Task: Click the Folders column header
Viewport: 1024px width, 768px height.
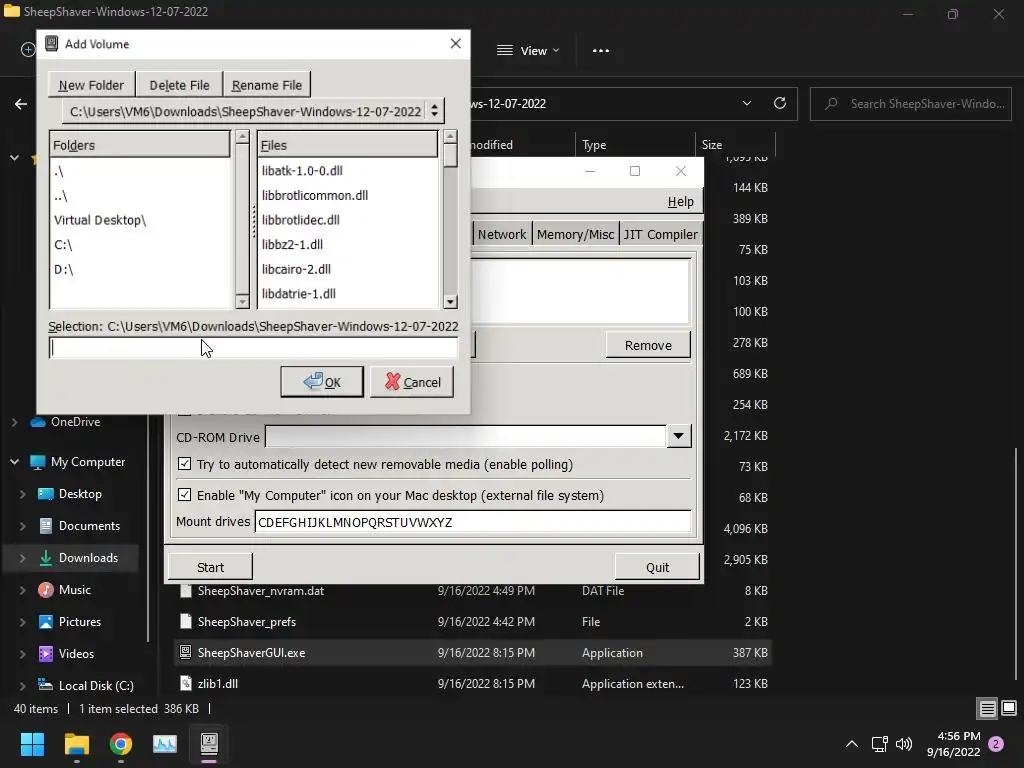Action: click(140, 144)
